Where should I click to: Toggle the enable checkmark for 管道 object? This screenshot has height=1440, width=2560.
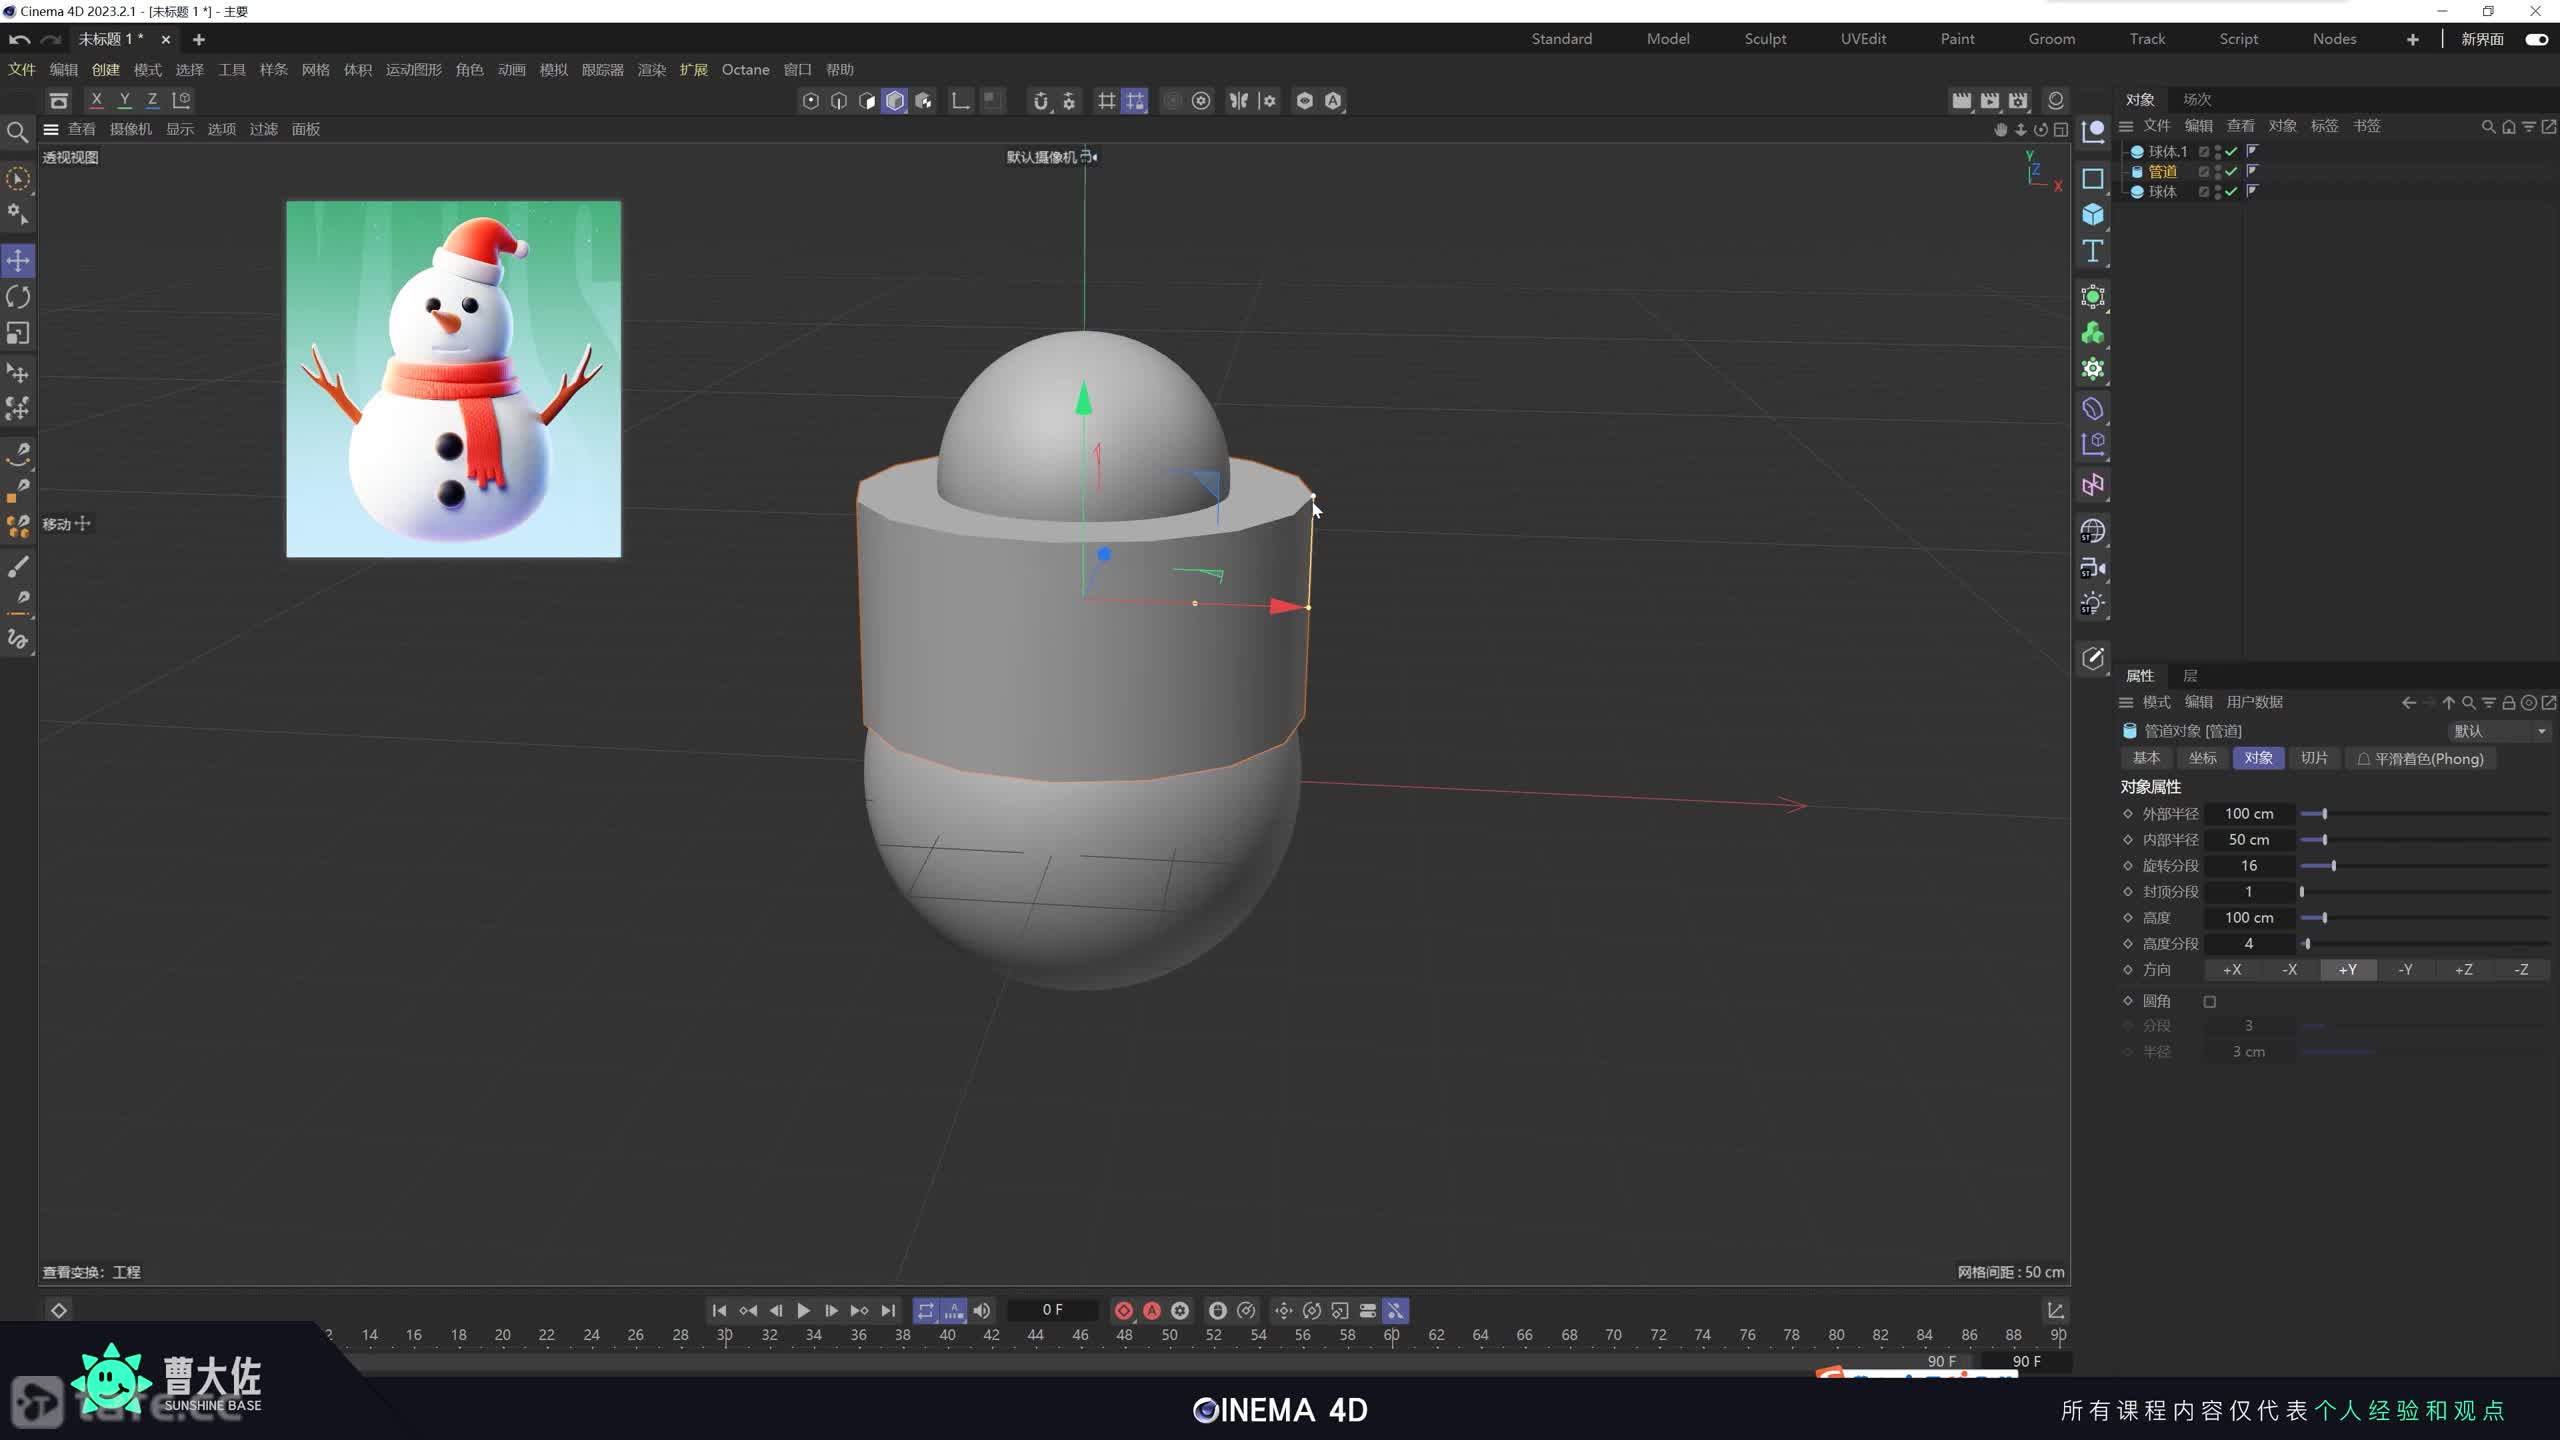pos(2231,172)
